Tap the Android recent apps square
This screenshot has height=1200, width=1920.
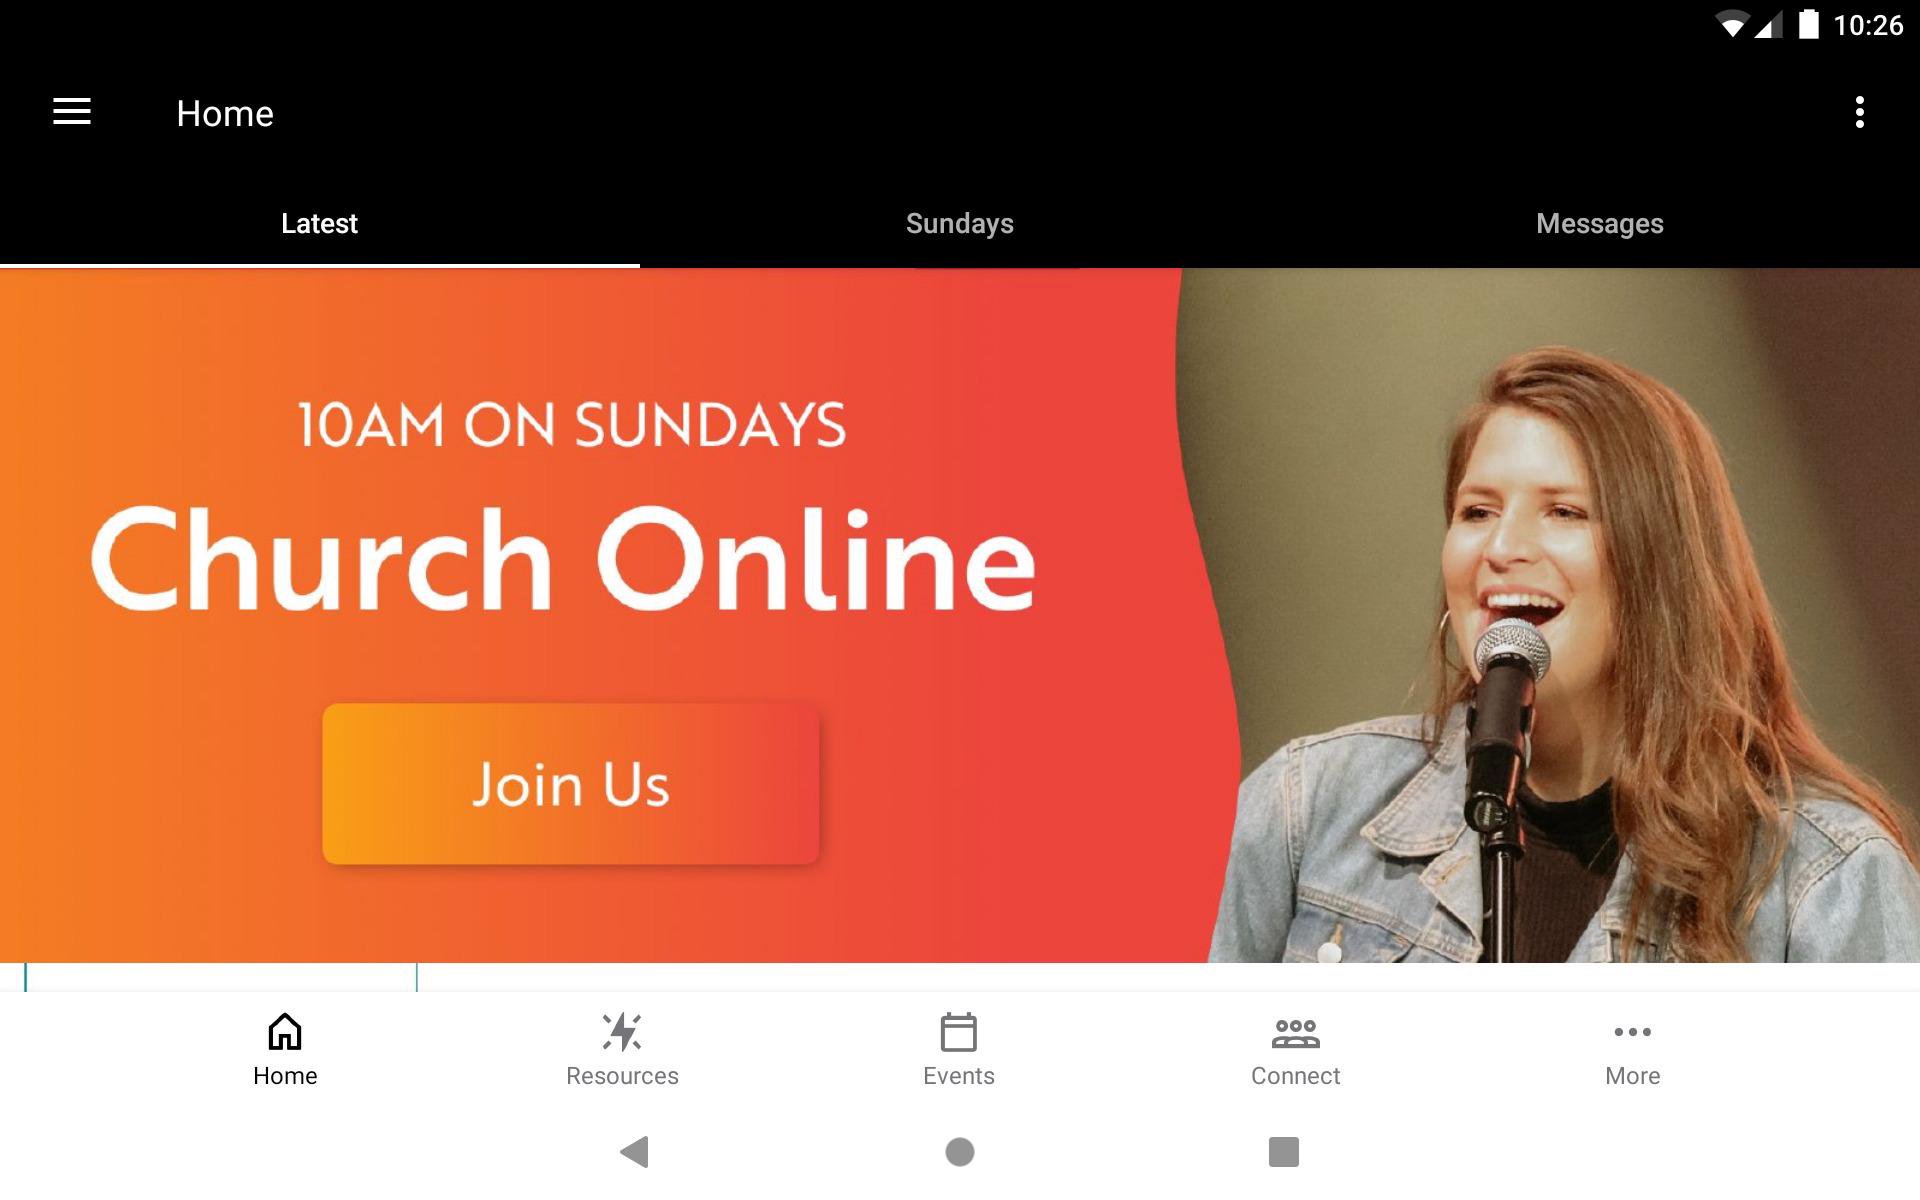point(1284,1152)
